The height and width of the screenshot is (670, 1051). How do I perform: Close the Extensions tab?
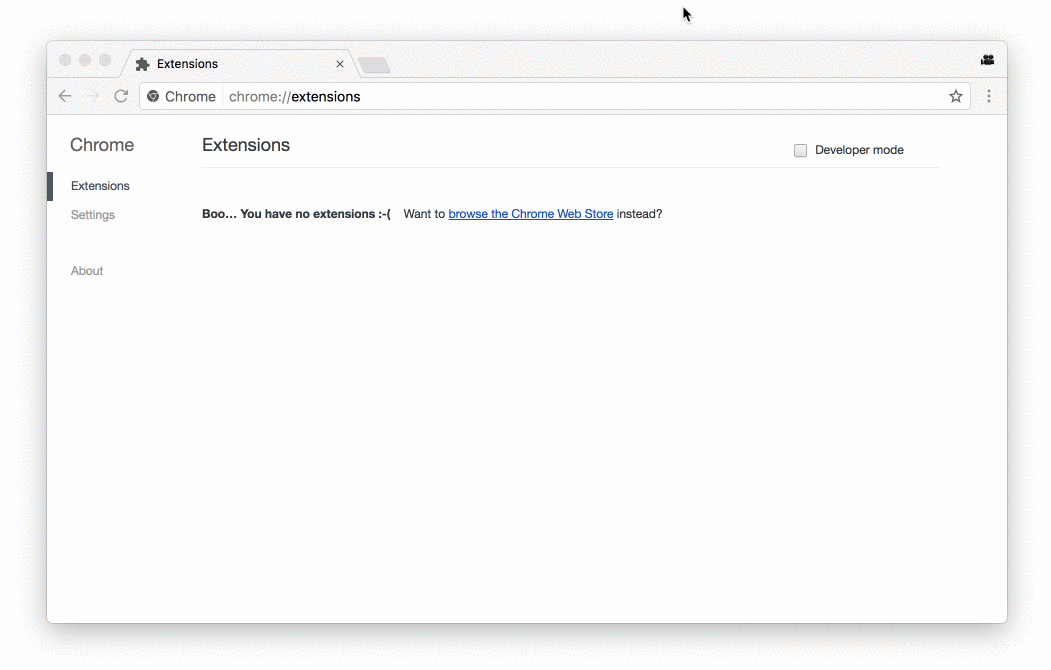coord(340,64)
